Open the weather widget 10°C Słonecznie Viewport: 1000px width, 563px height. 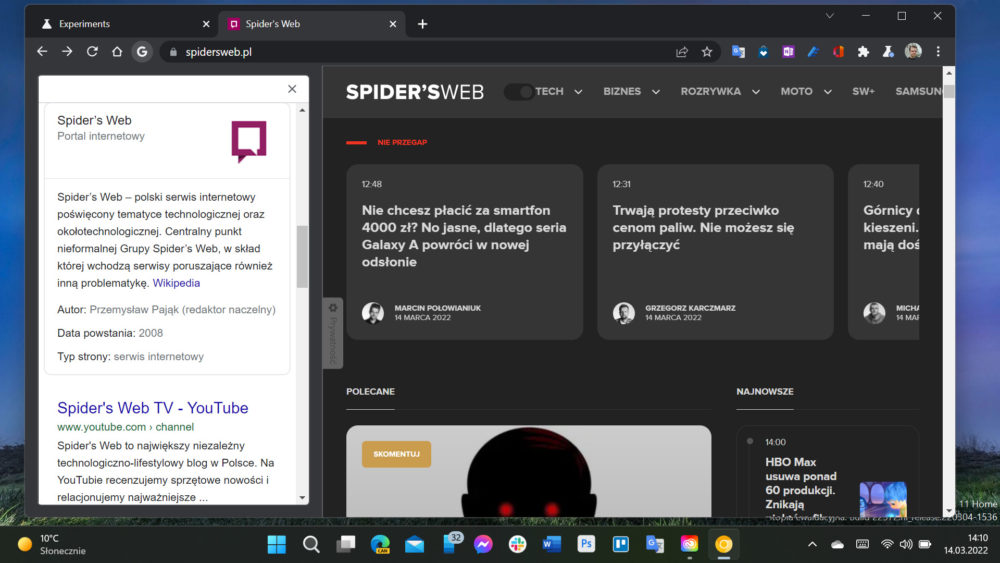click(52, 545)
